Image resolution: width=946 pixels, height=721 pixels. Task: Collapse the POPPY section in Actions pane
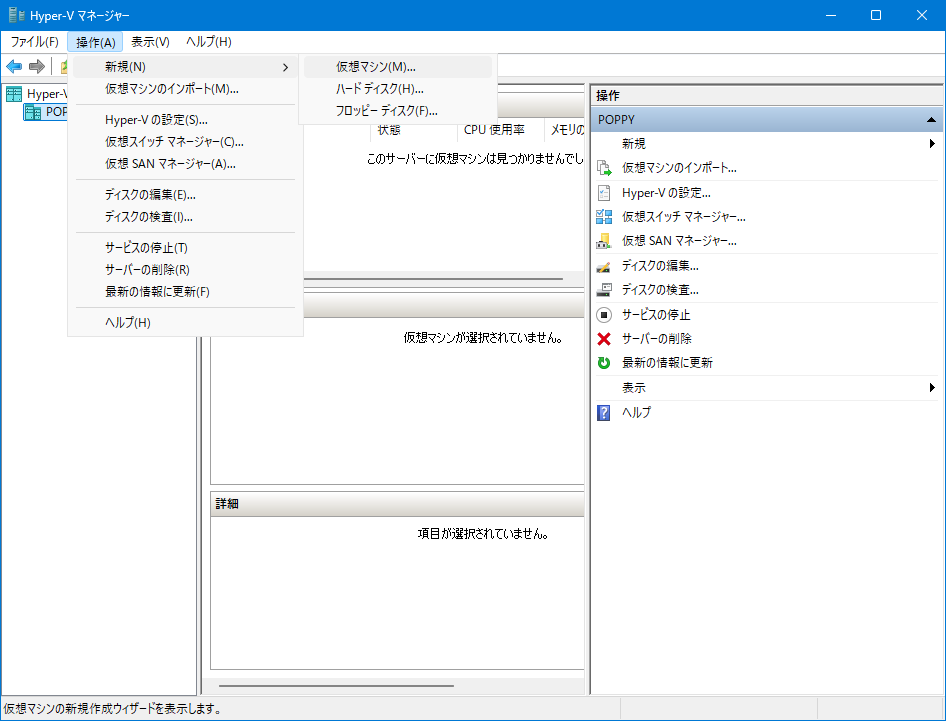(931, 119)
